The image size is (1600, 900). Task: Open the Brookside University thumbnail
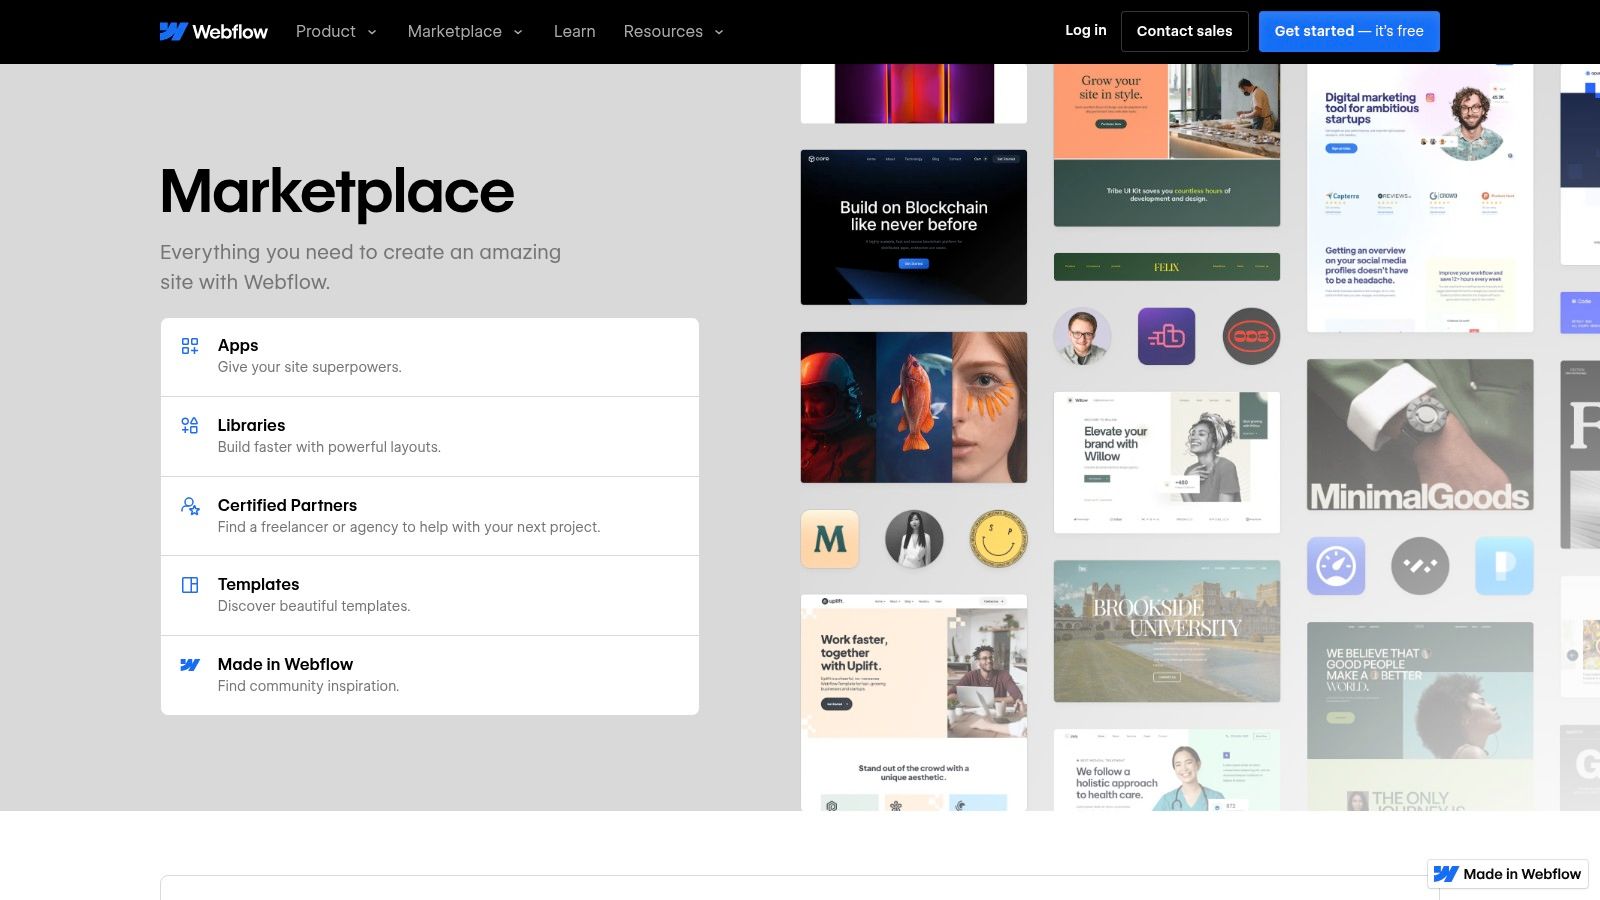point(1167,631)
